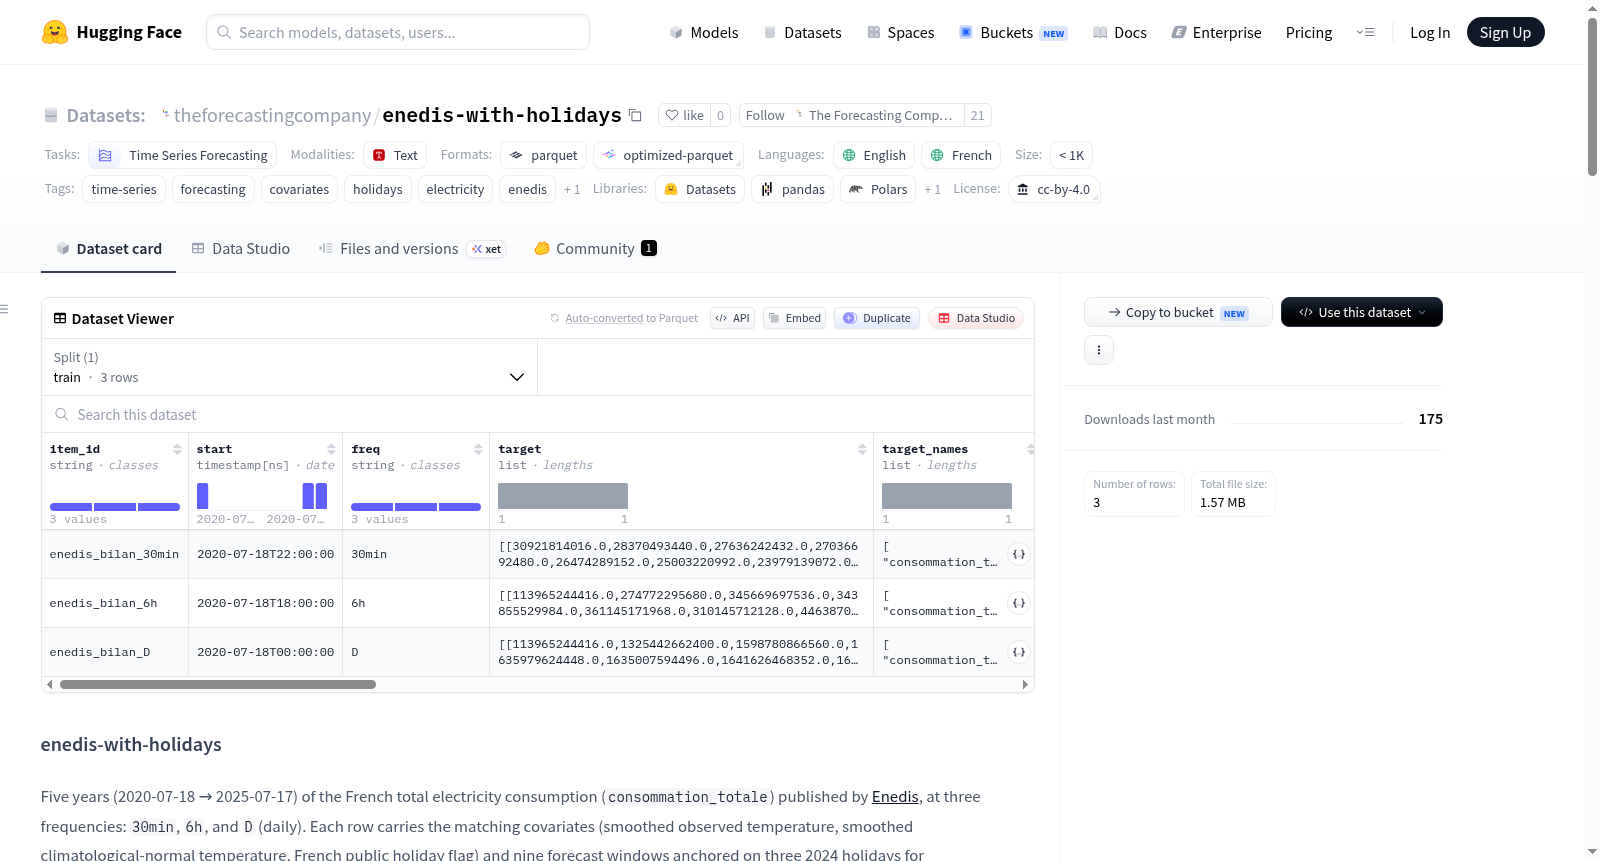Click the covariates tag
The width and height of the screenshot is (1600, 861).
[x=299, y=189]
